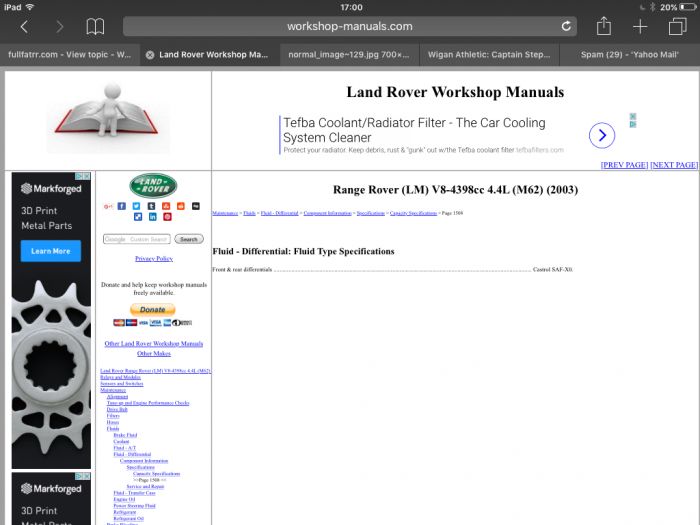Open Power Steering Fluid tree link

tap(134, 506)
